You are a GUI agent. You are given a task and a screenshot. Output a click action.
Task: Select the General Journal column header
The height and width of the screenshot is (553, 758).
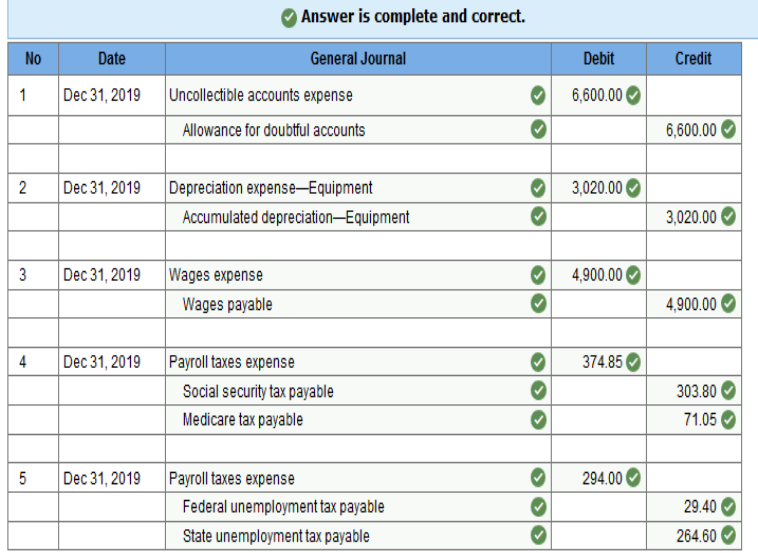click(x=358, y=58)
